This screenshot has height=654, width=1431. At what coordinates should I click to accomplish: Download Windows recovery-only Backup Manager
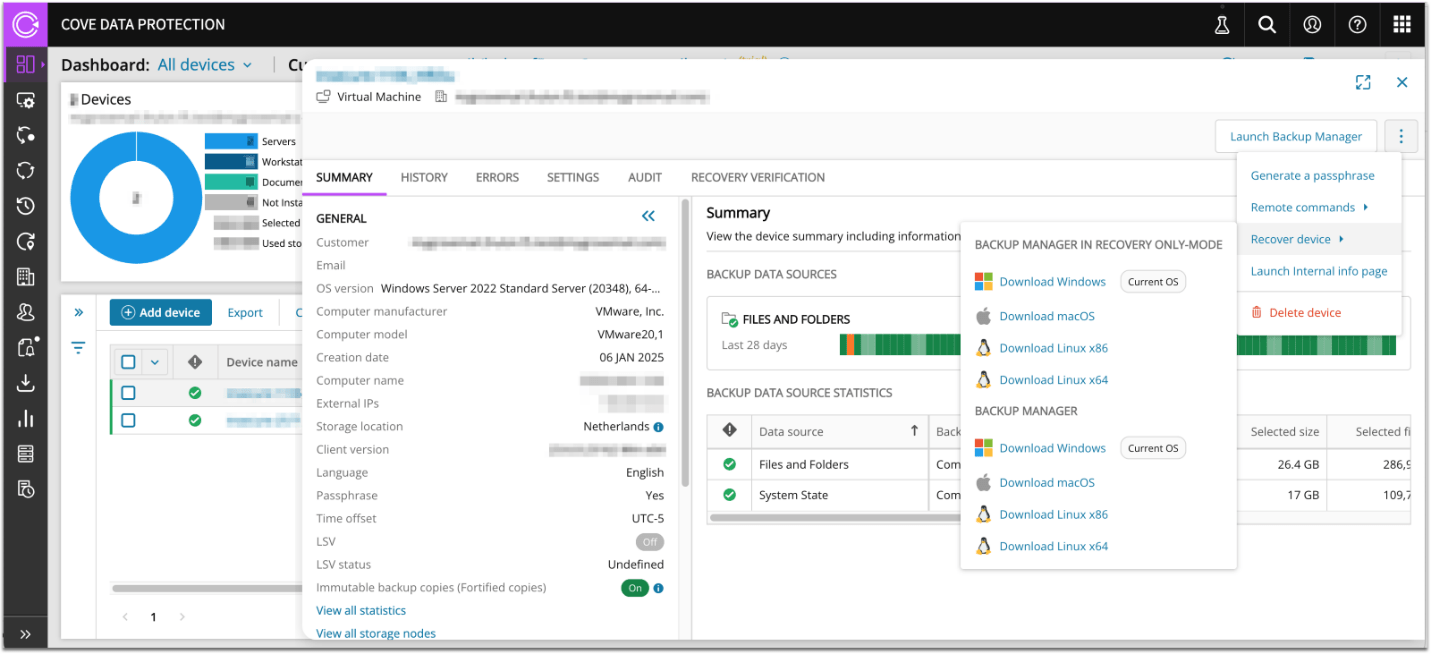pyautogui.click(x=1052, y=282)
